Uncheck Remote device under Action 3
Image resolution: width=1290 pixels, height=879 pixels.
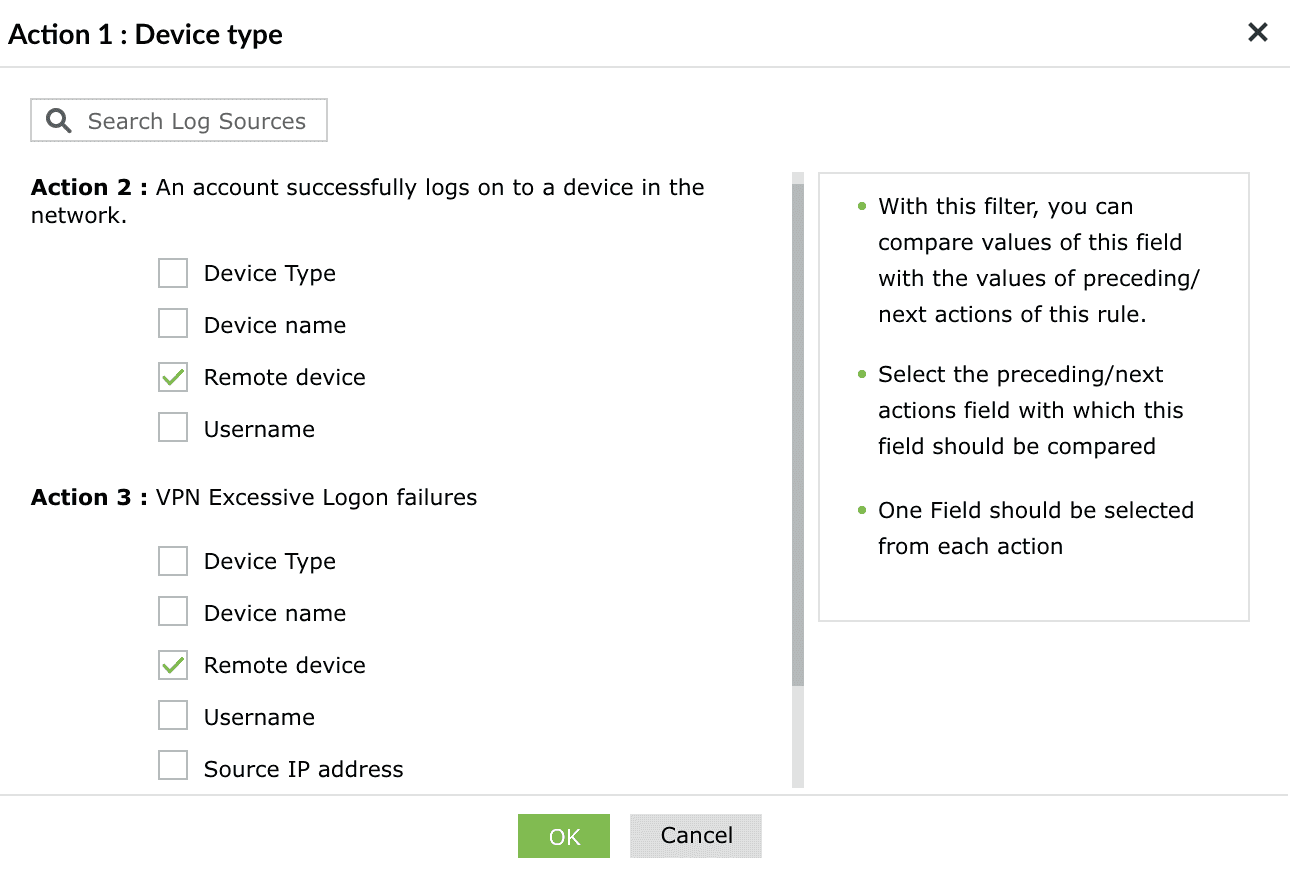click(x=173, y=665)
